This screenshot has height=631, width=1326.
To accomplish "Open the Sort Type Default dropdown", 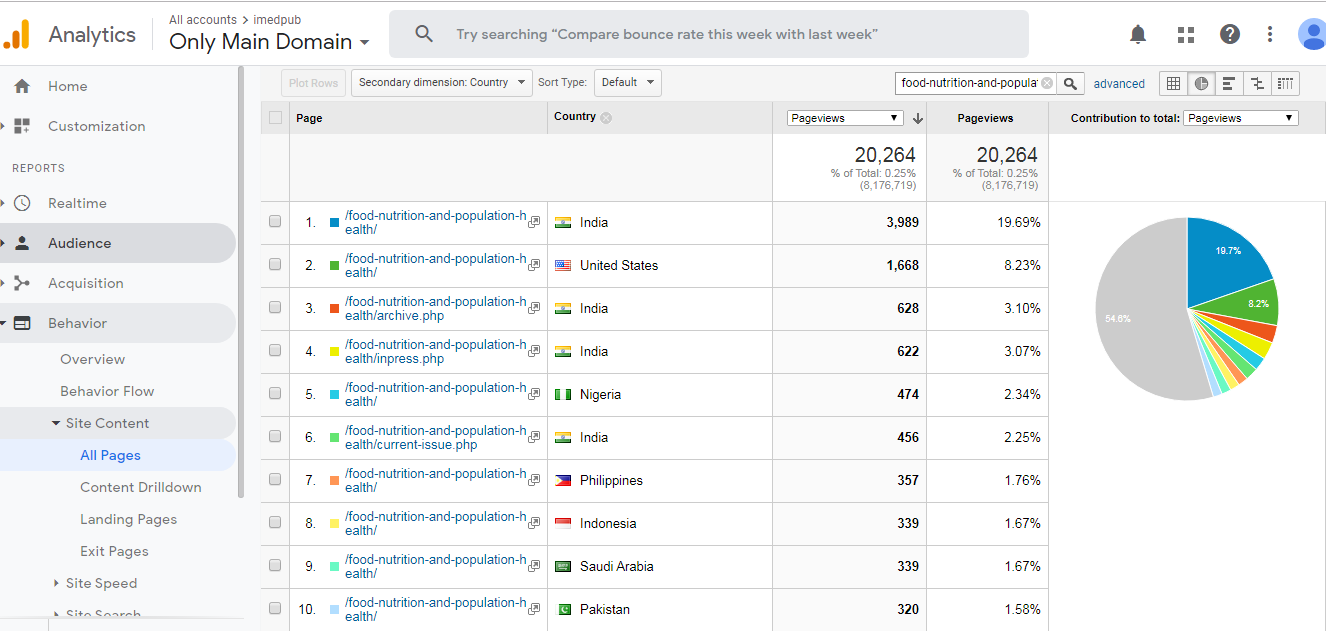I will click(627, 83).
